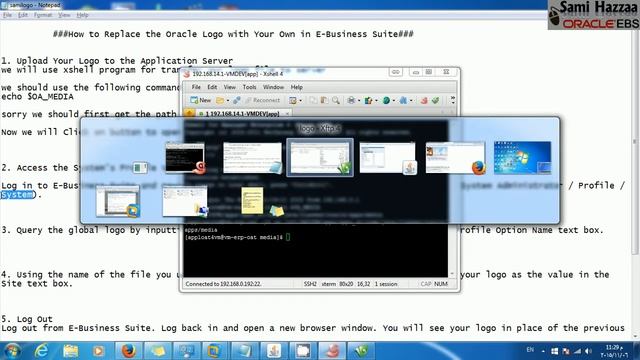Open the Tools menu in Xshell

[x=249, y=87]
